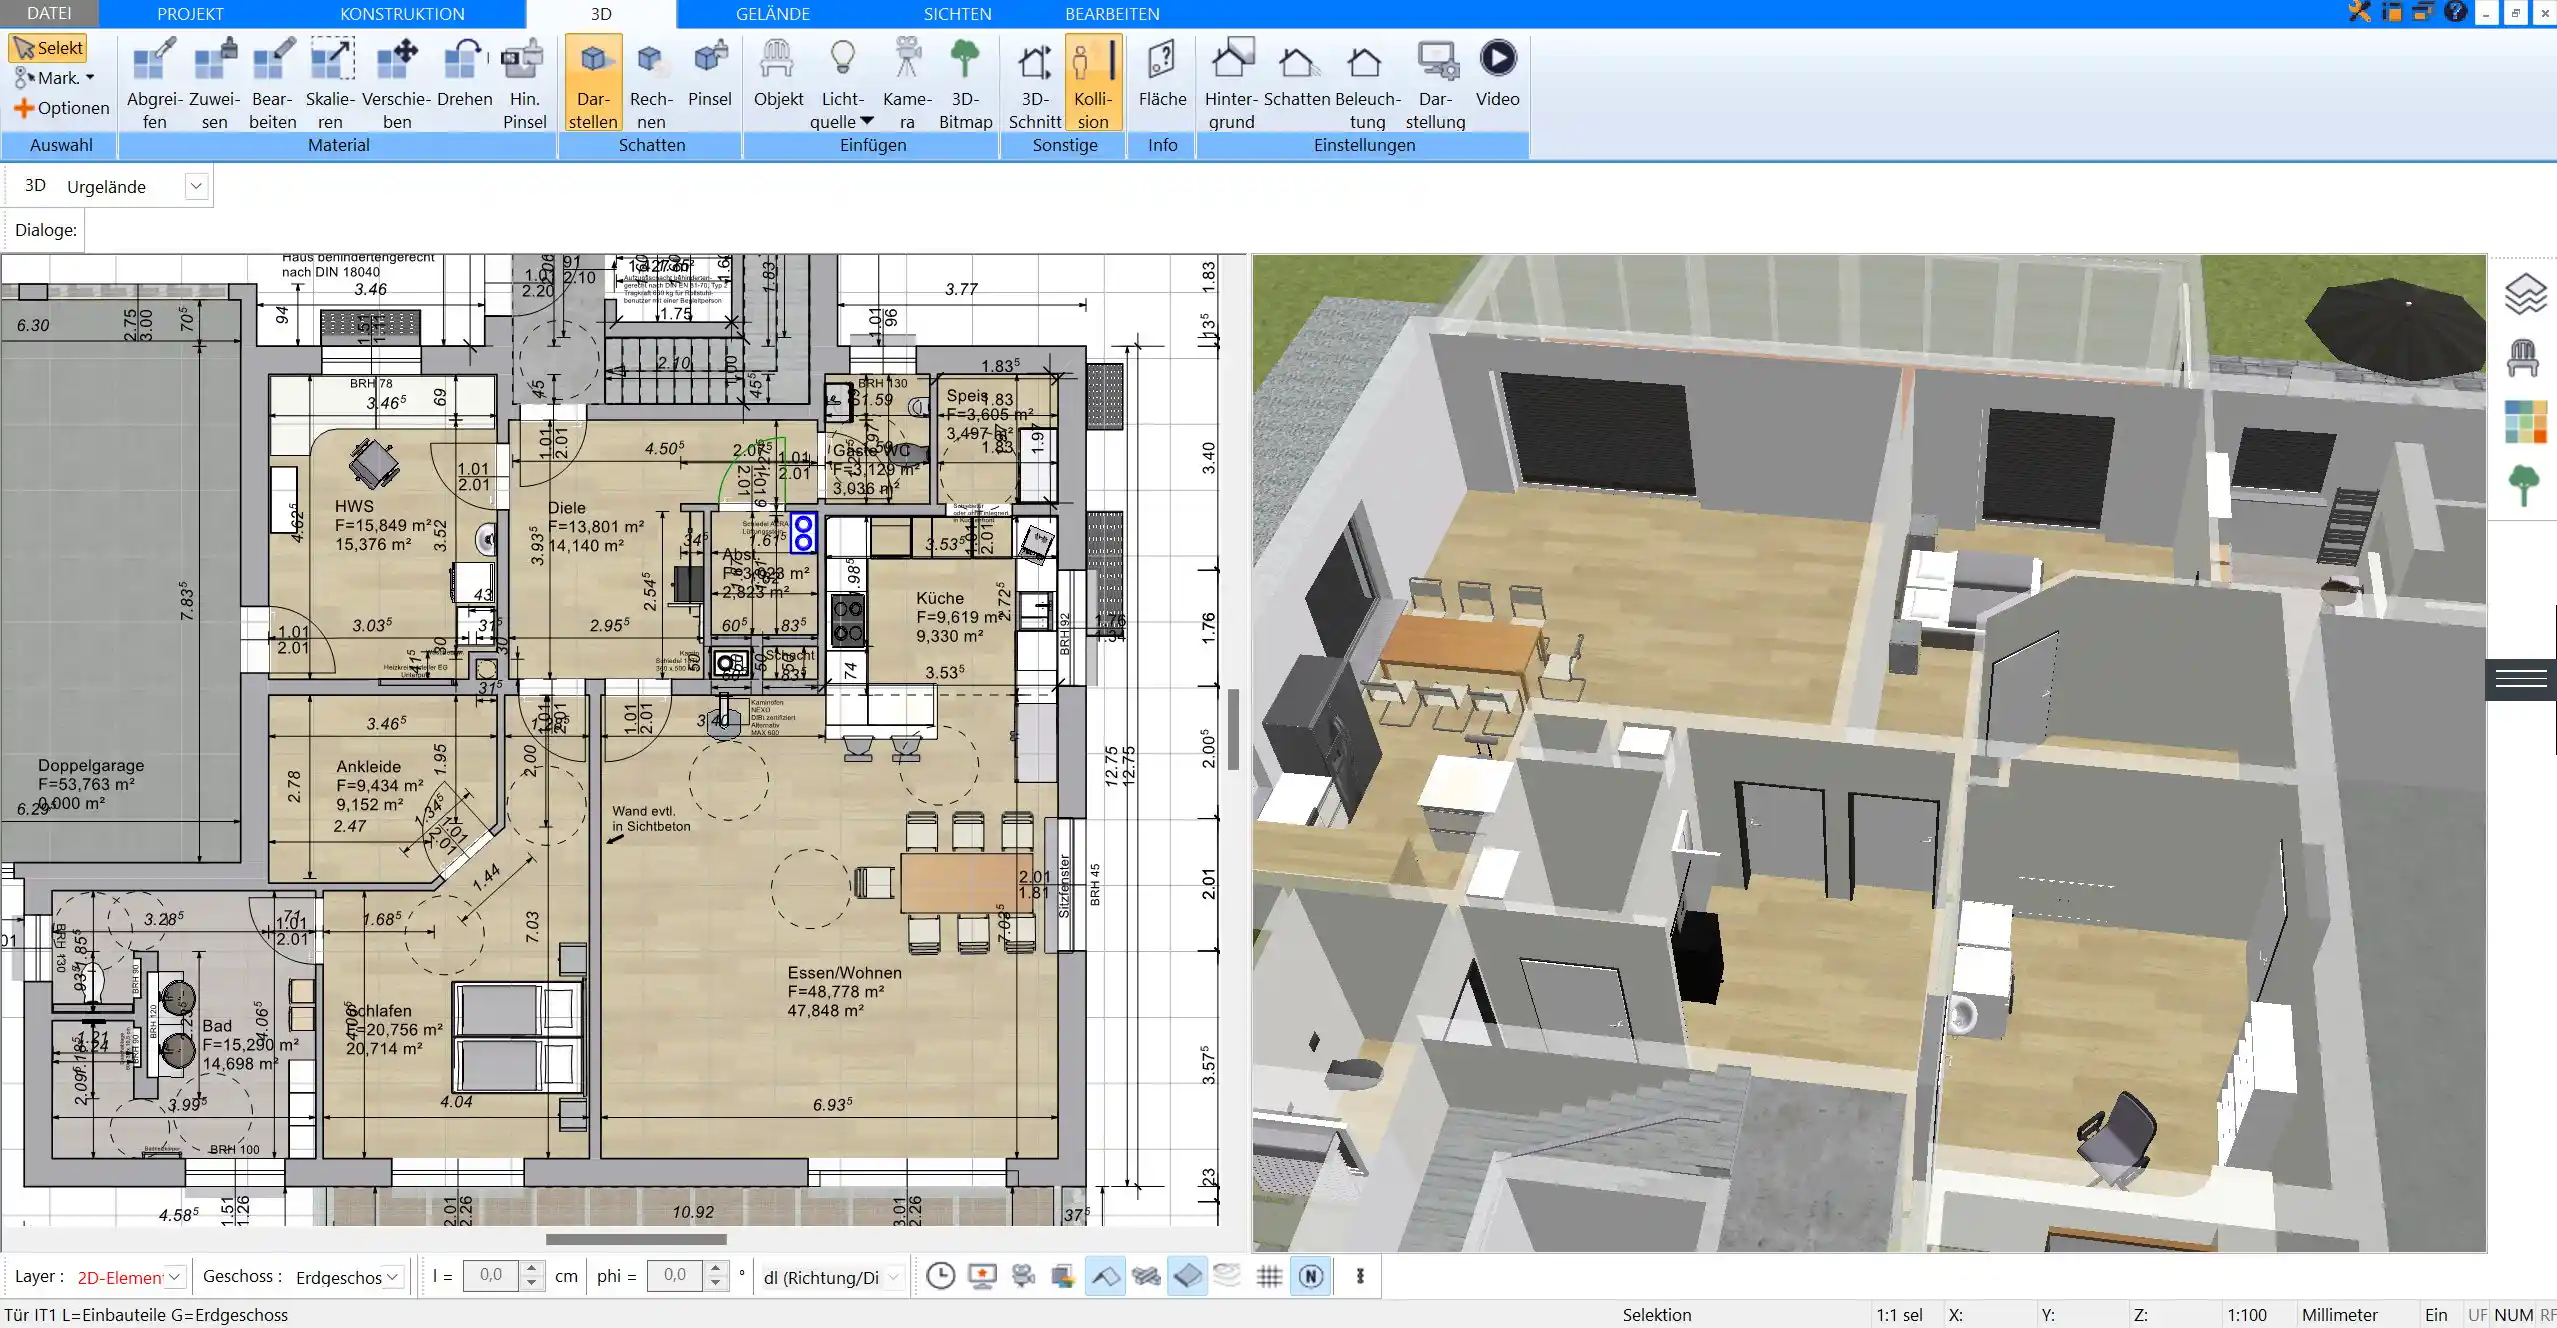Open the Bearbeiten material tool
The height and width of the screenshot is (1328, 2557).
(x=272, y=83)
